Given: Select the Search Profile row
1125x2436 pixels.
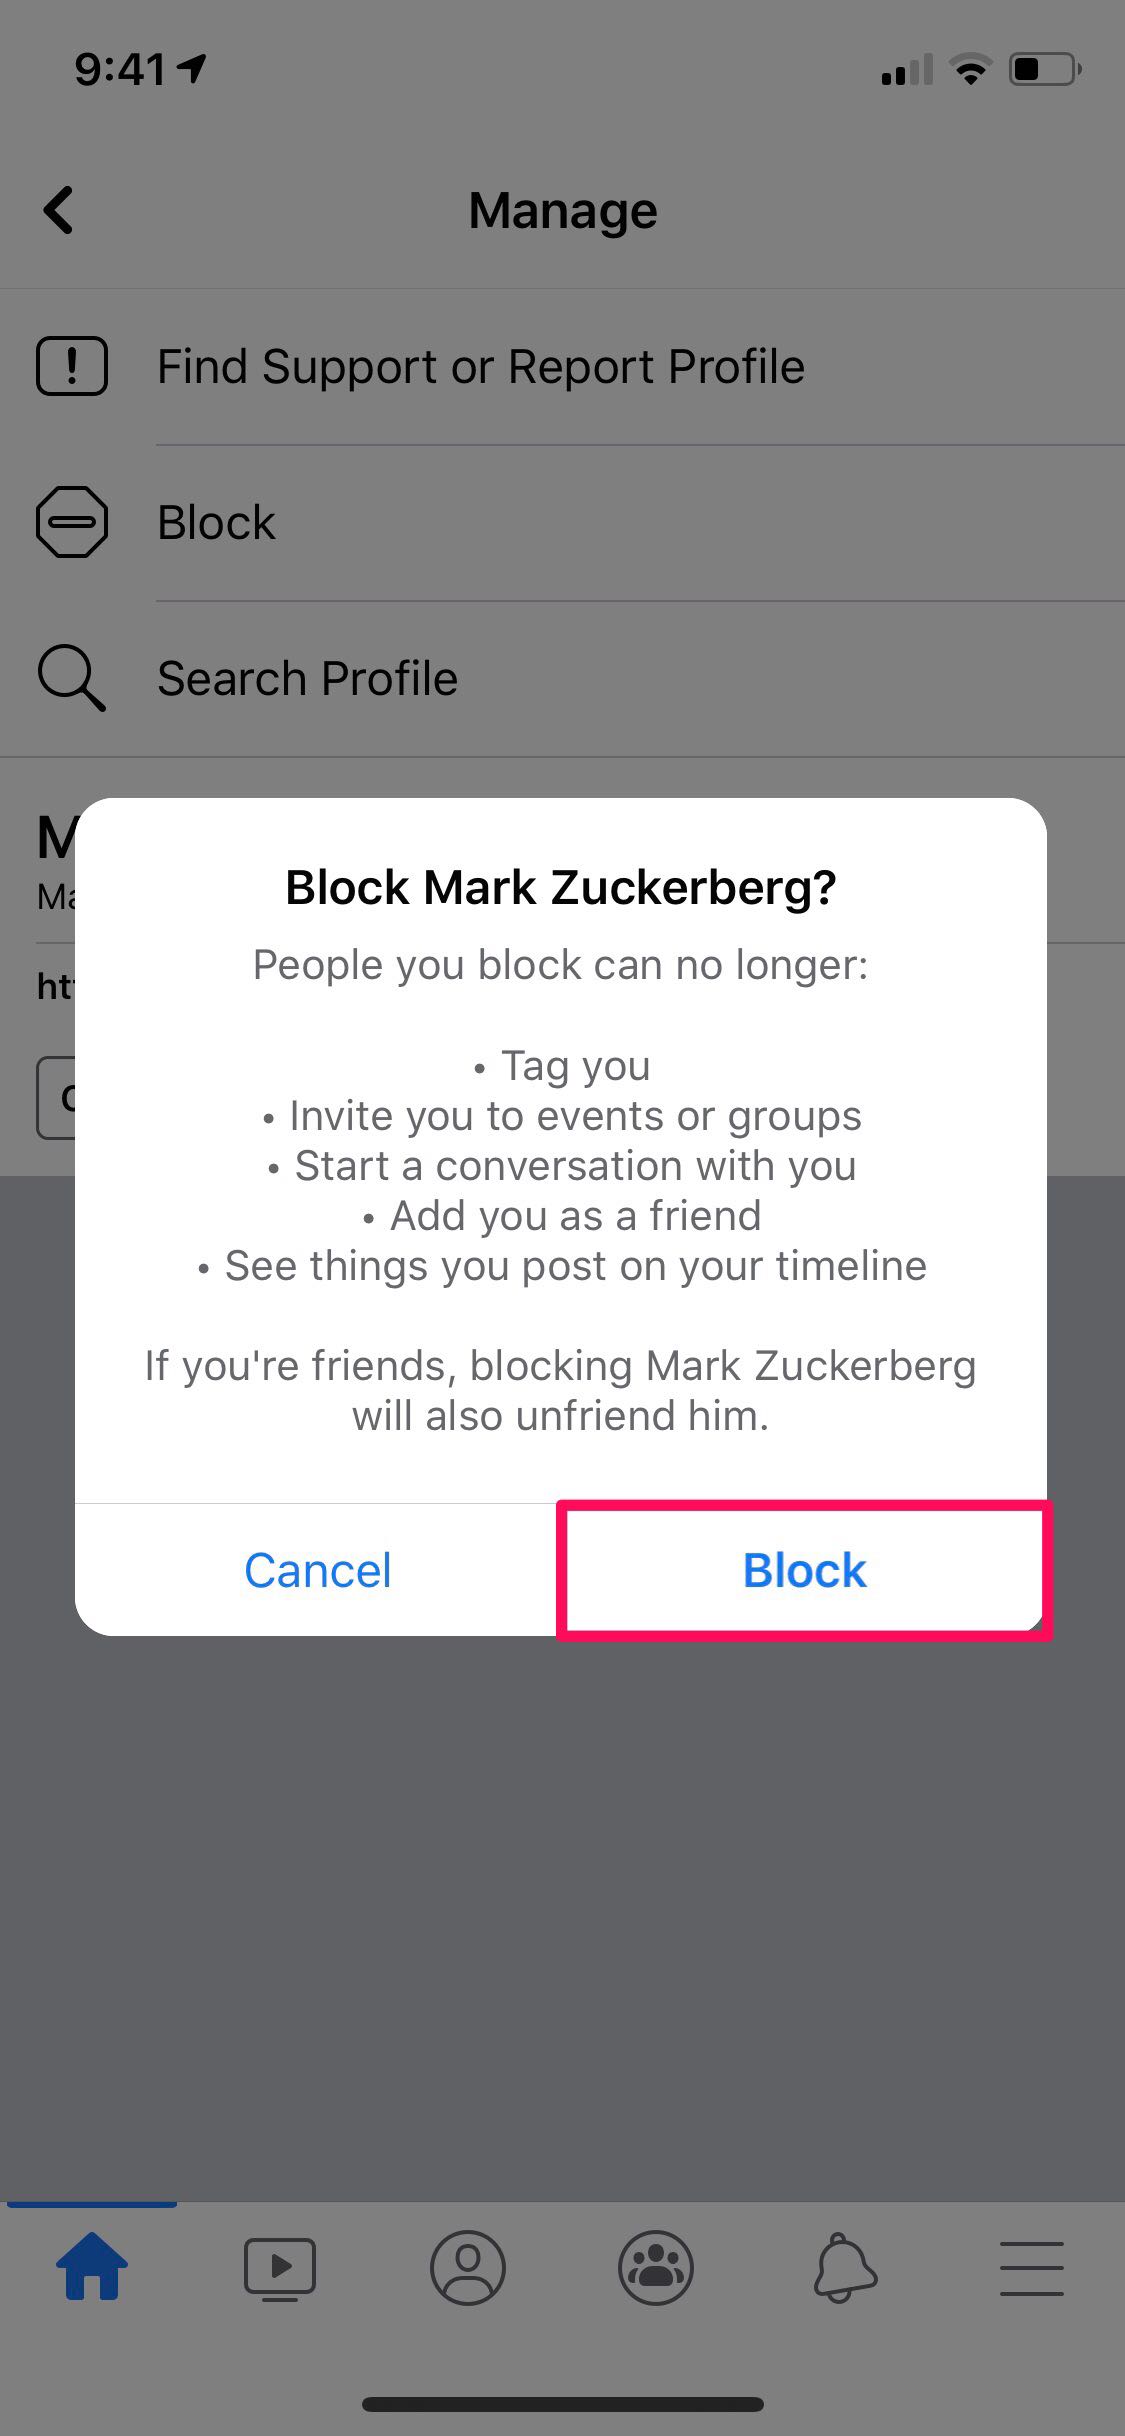Looking at the screenshot, I should (x=307, y=678).
